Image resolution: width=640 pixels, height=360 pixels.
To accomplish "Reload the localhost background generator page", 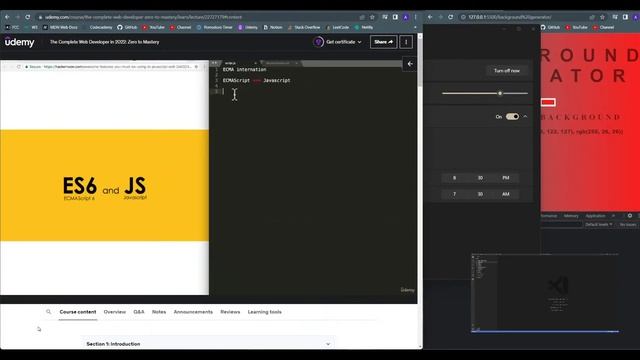I will pos(451,17).
